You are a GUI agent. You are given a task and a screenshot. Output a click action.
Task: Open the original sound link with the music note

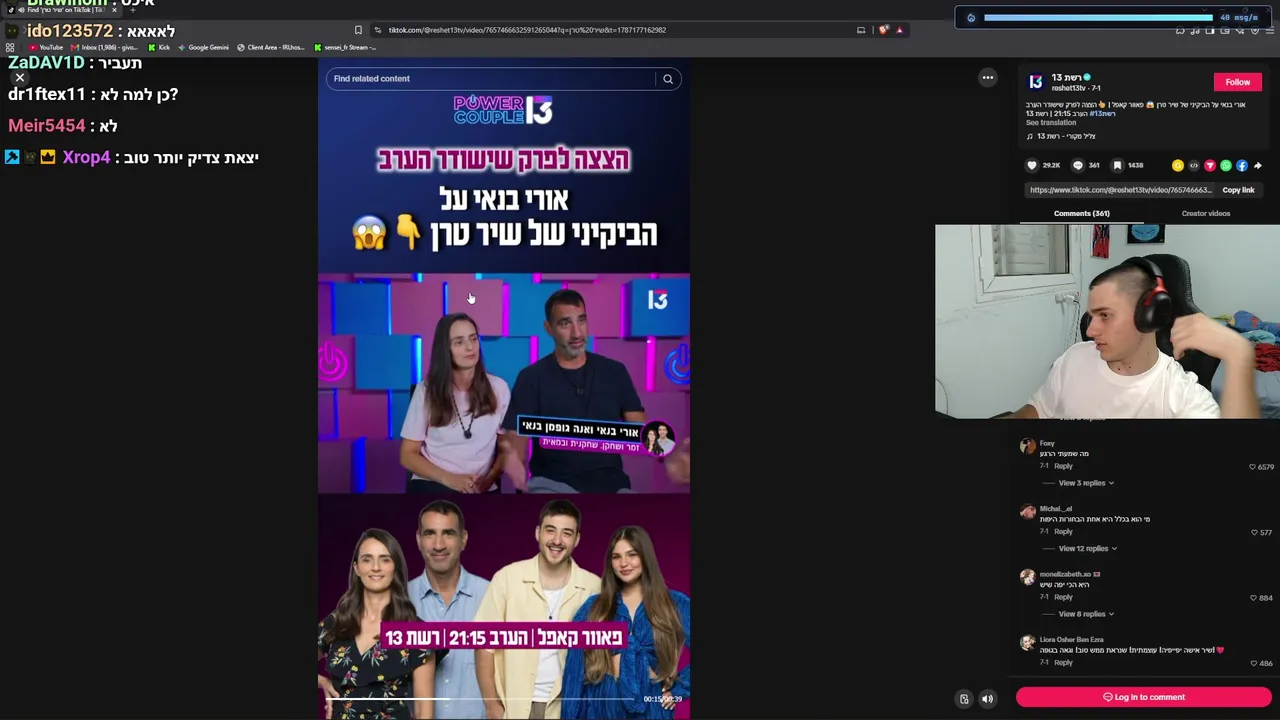[x=1061, y=136]
